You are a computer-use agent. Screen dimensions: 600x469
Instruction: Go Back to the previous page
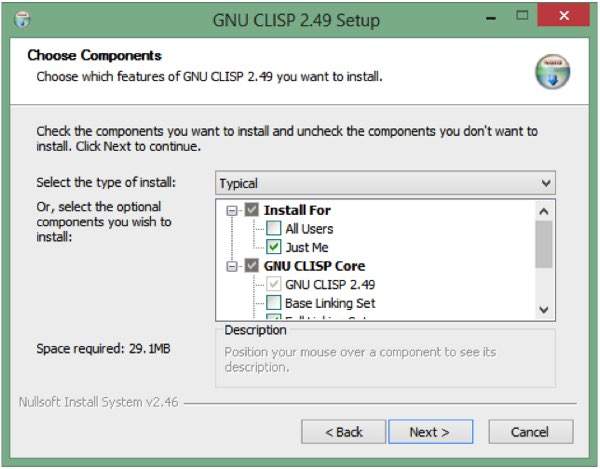pos(344,432)
